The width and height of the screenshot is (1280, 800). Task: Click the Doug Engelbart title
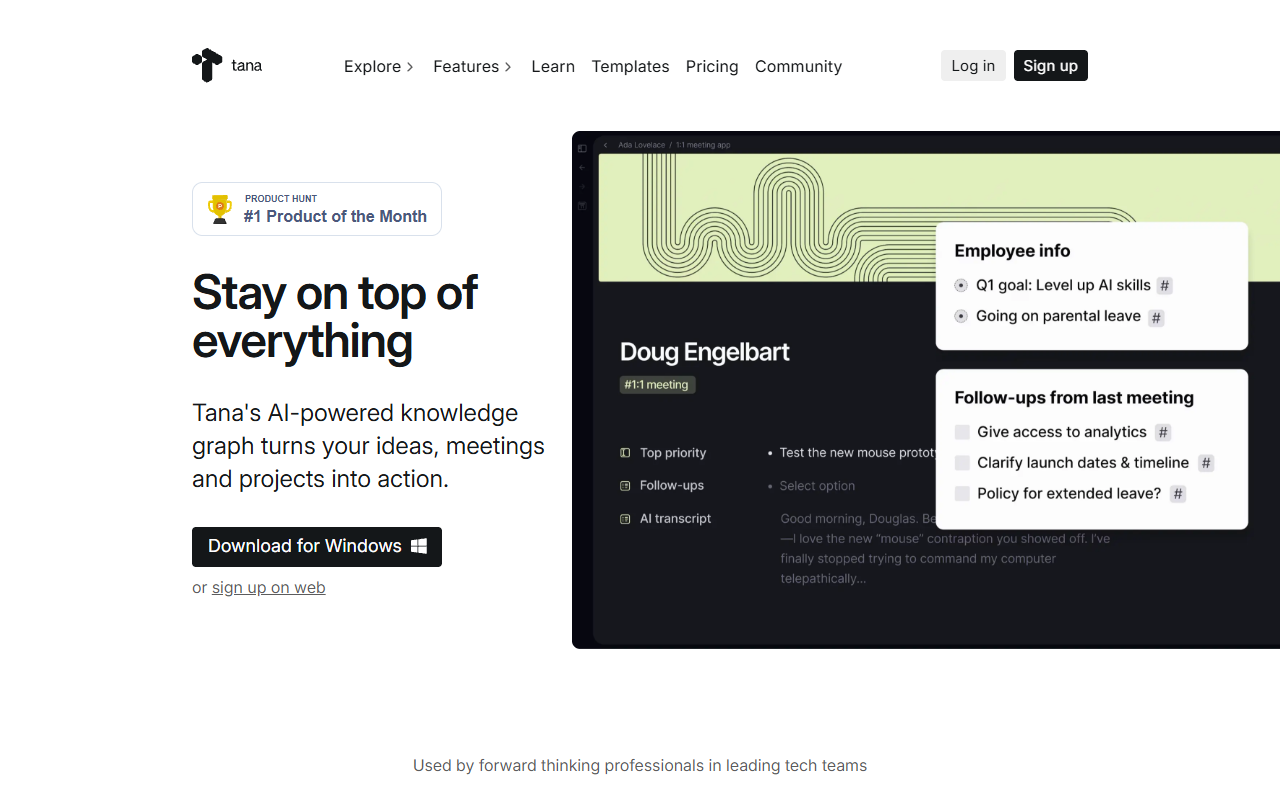pyautogui.click(x=705, y=352)
